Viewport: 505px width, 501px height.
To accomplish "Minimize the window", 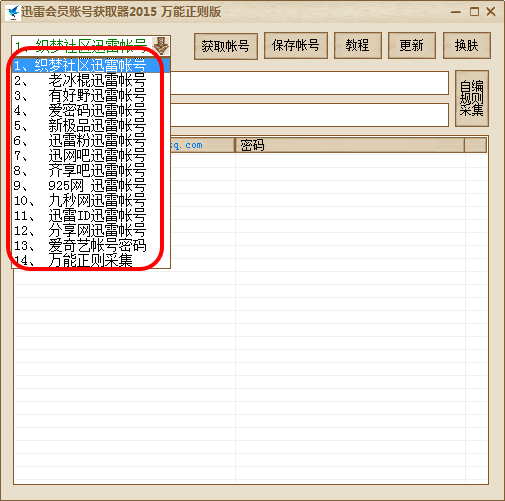I will click(x=456, y=12).
